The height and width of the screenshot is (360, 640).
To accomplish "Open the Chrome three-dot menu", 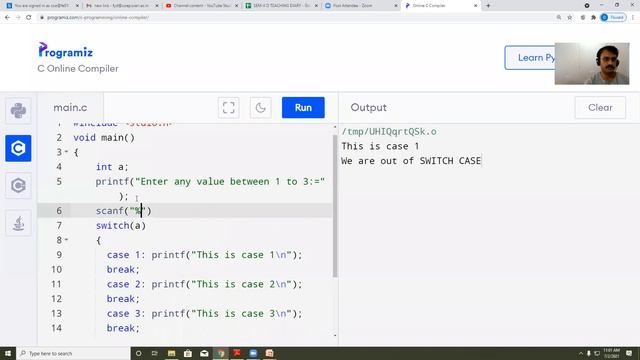I will click(x=633, y=18).
